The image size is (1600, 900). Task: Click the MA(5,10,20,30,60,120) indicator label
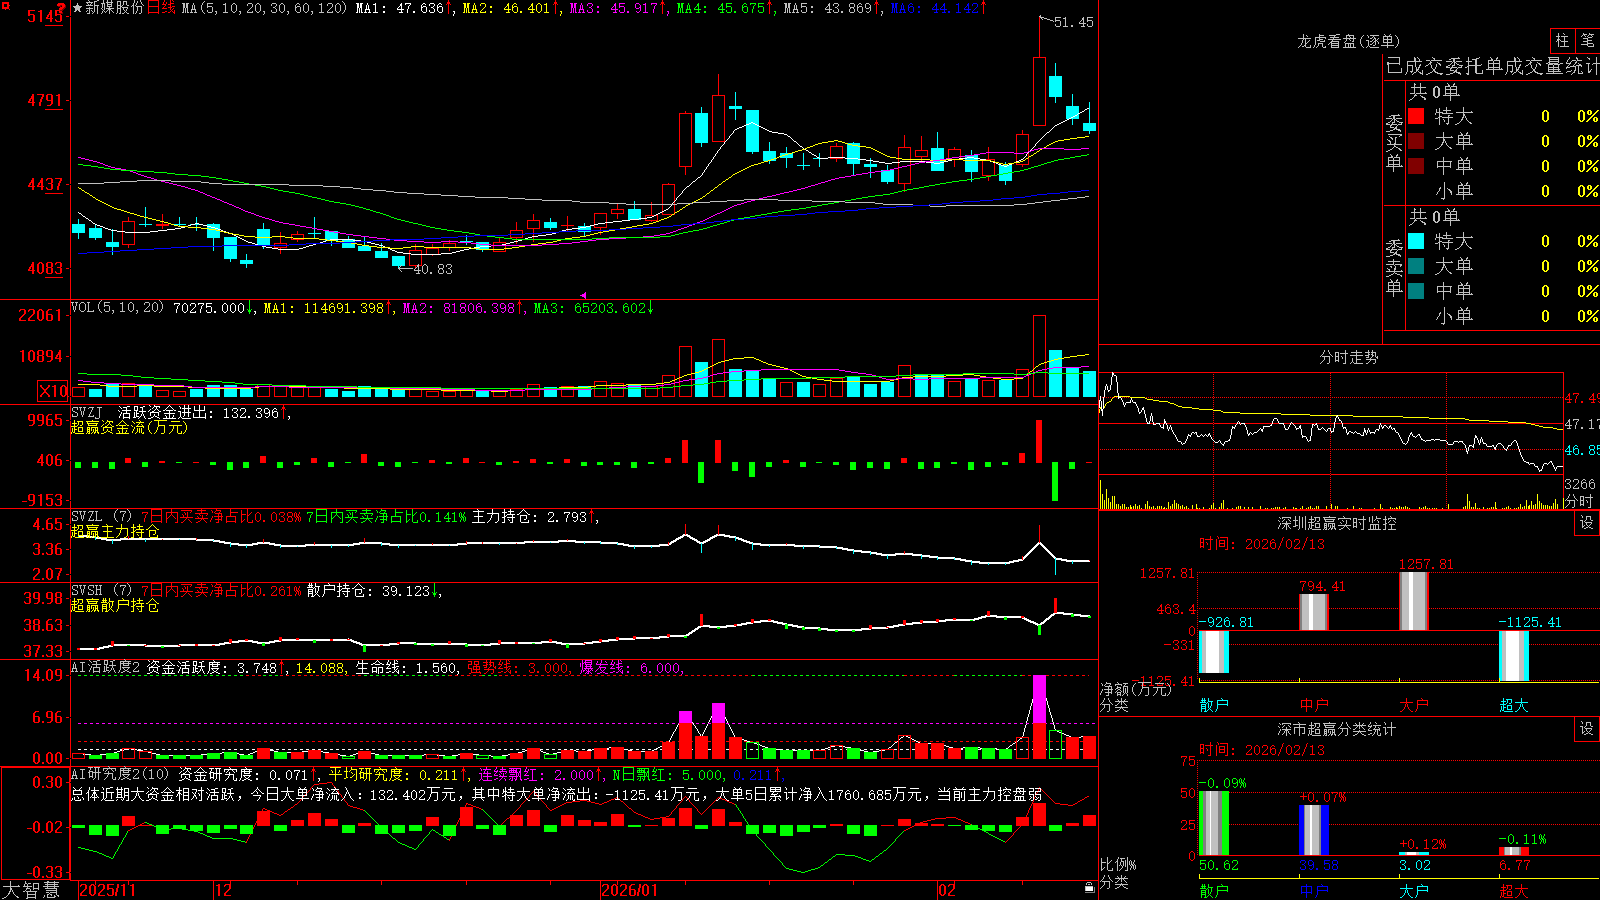pyautogui.click(x=264, y=8)
